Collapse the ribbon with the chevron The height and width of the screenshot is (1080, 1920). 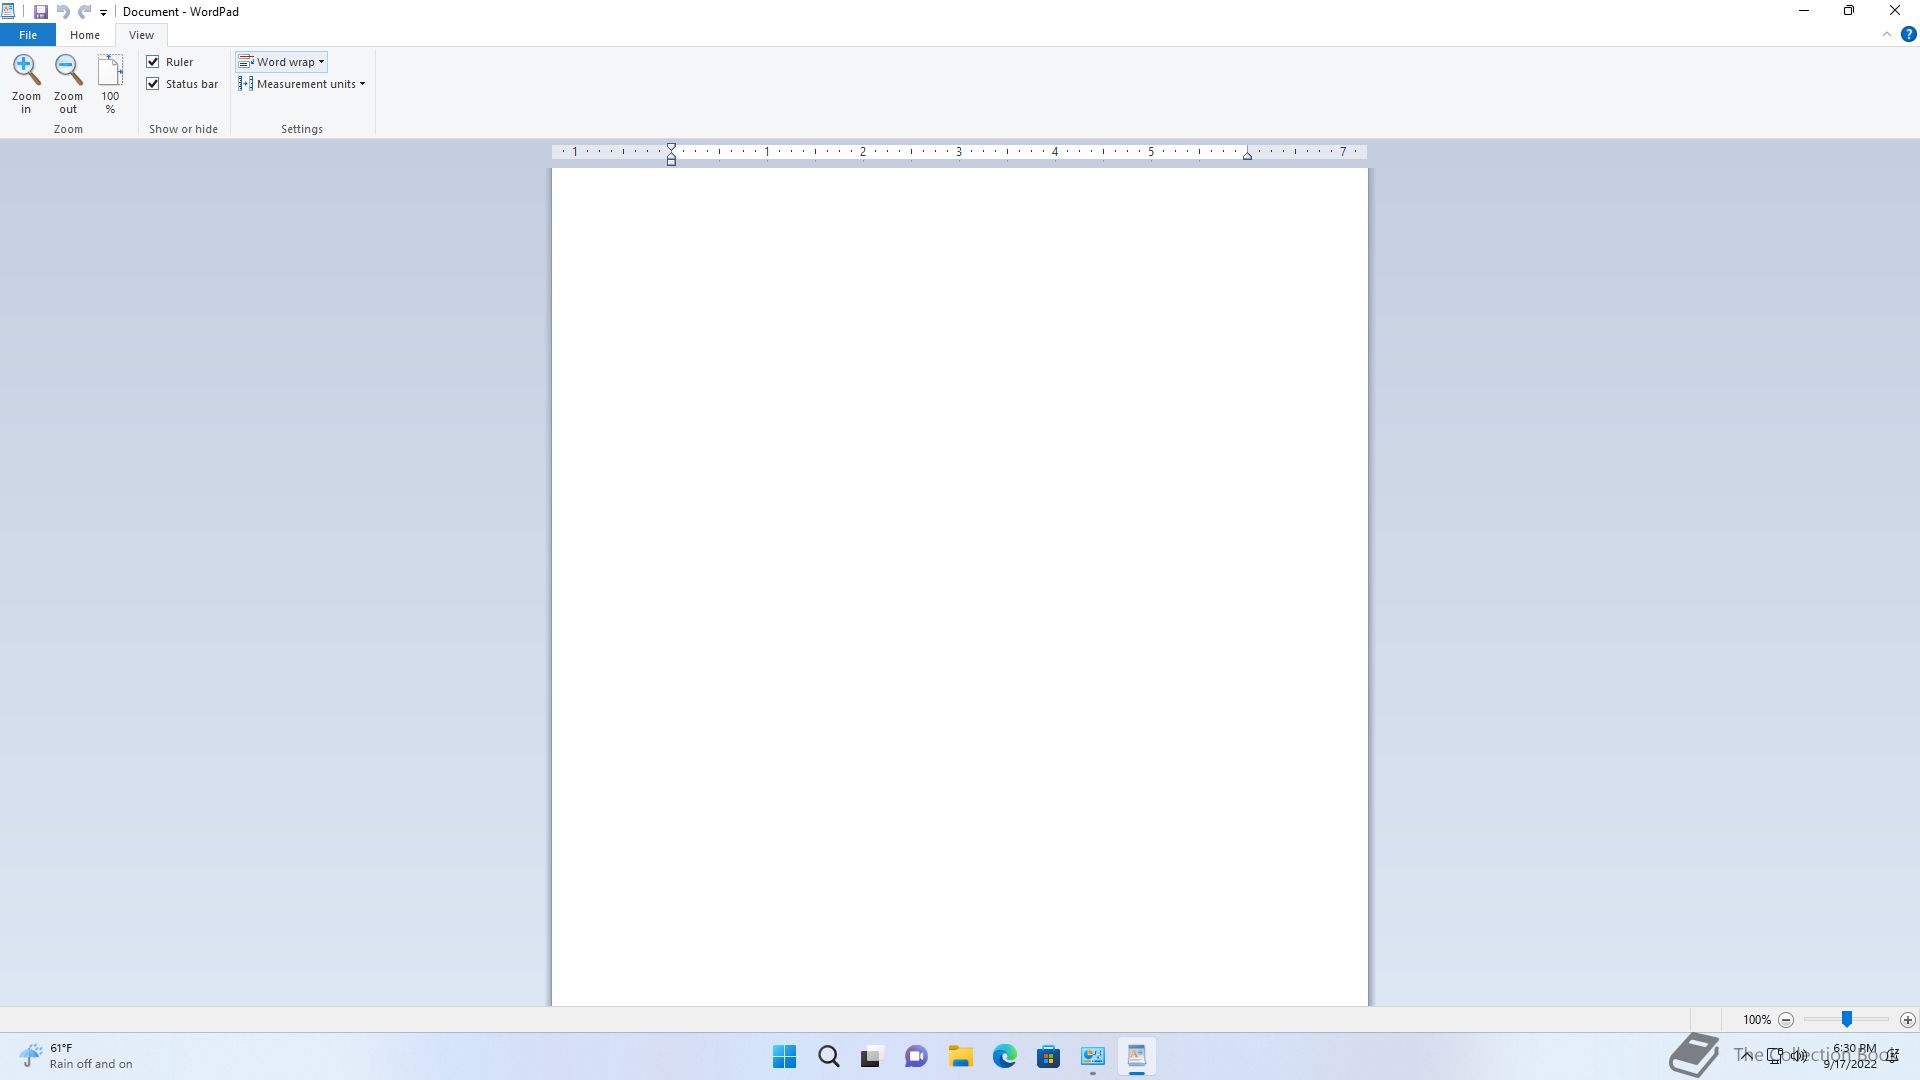coord(1887,34)
